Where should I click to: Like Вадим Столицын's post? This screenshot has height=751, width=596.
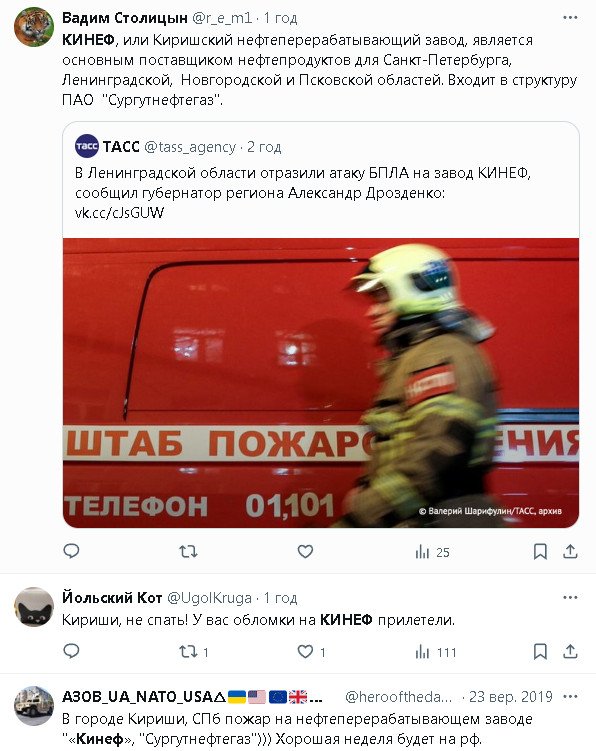click(305, 552)
